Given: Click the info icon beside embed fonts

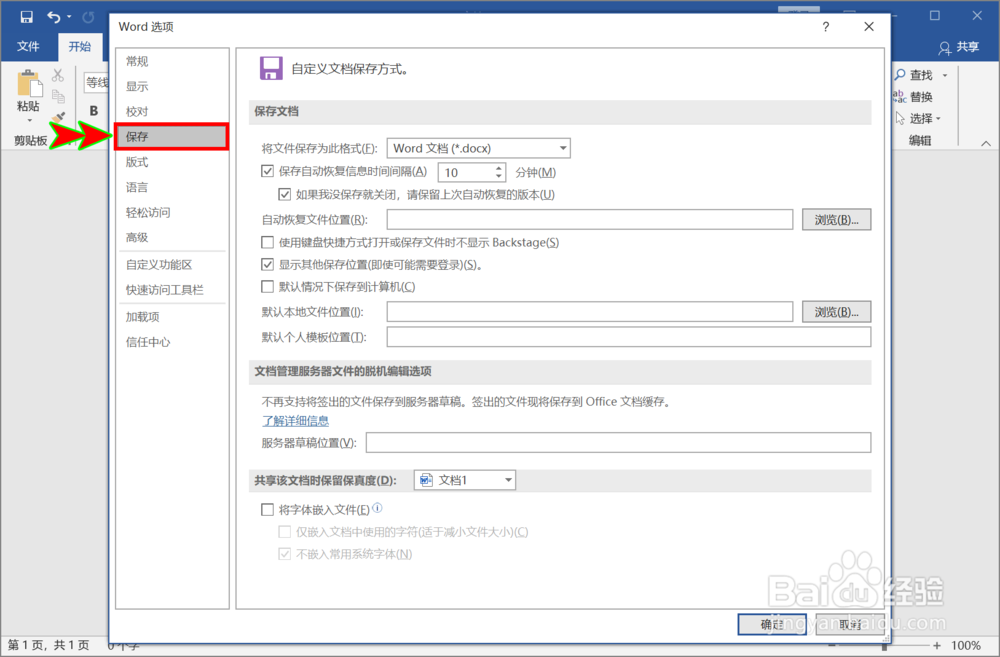Looking at the screenshot, I should 378,508.
